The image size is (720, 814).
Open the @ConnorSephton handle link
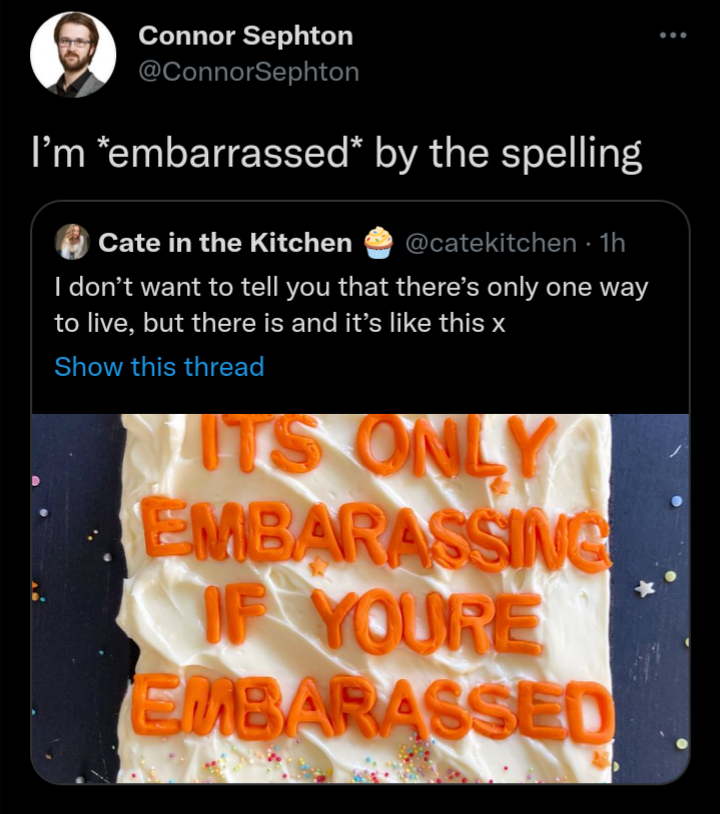pos(249,72)
